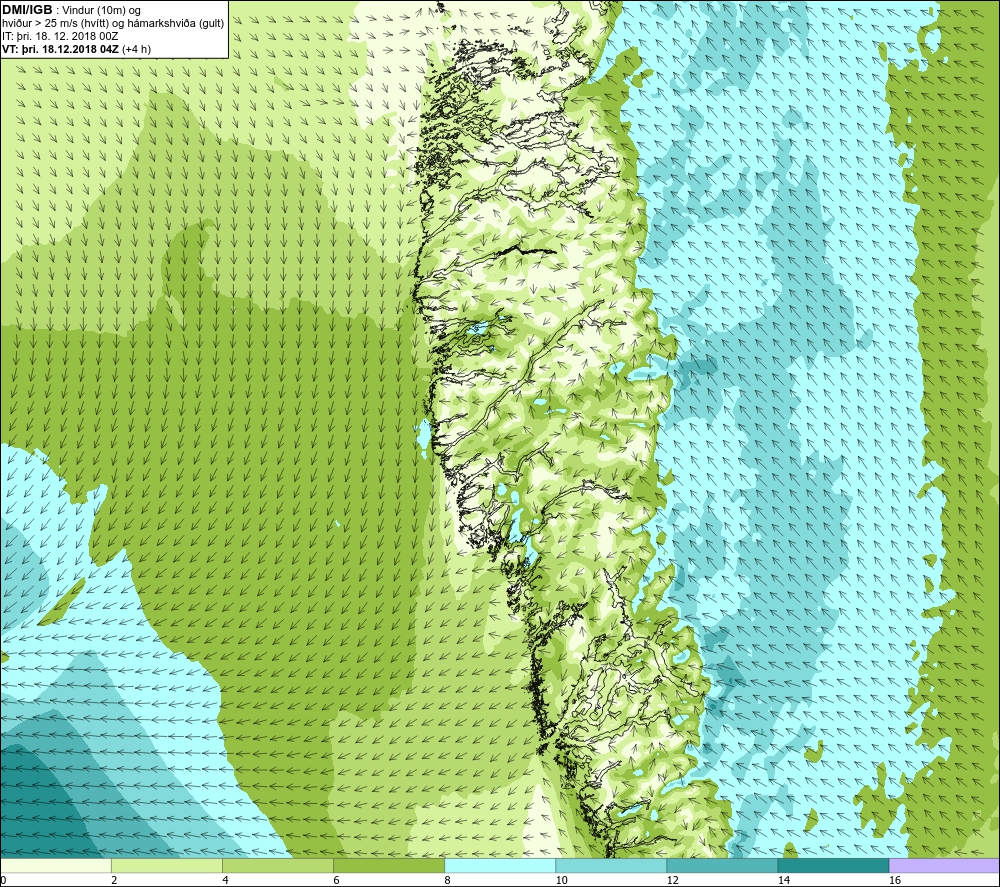Viewport: 1000px width, 887px height.
Task: Click the legend label '4'
Action: [225, 881]
